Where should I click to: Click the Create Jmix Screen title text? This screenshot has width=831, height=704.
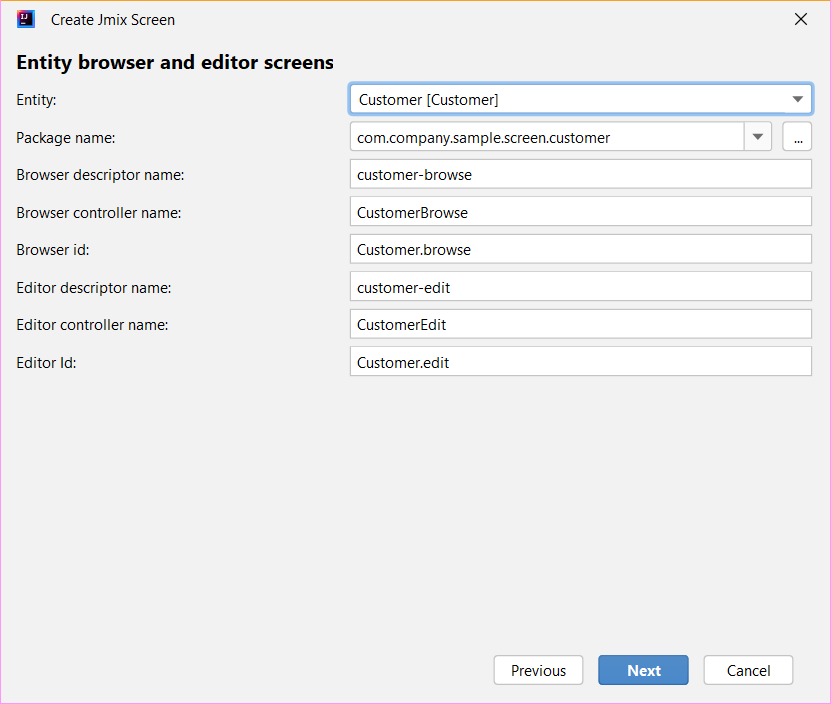click(113, 20)
